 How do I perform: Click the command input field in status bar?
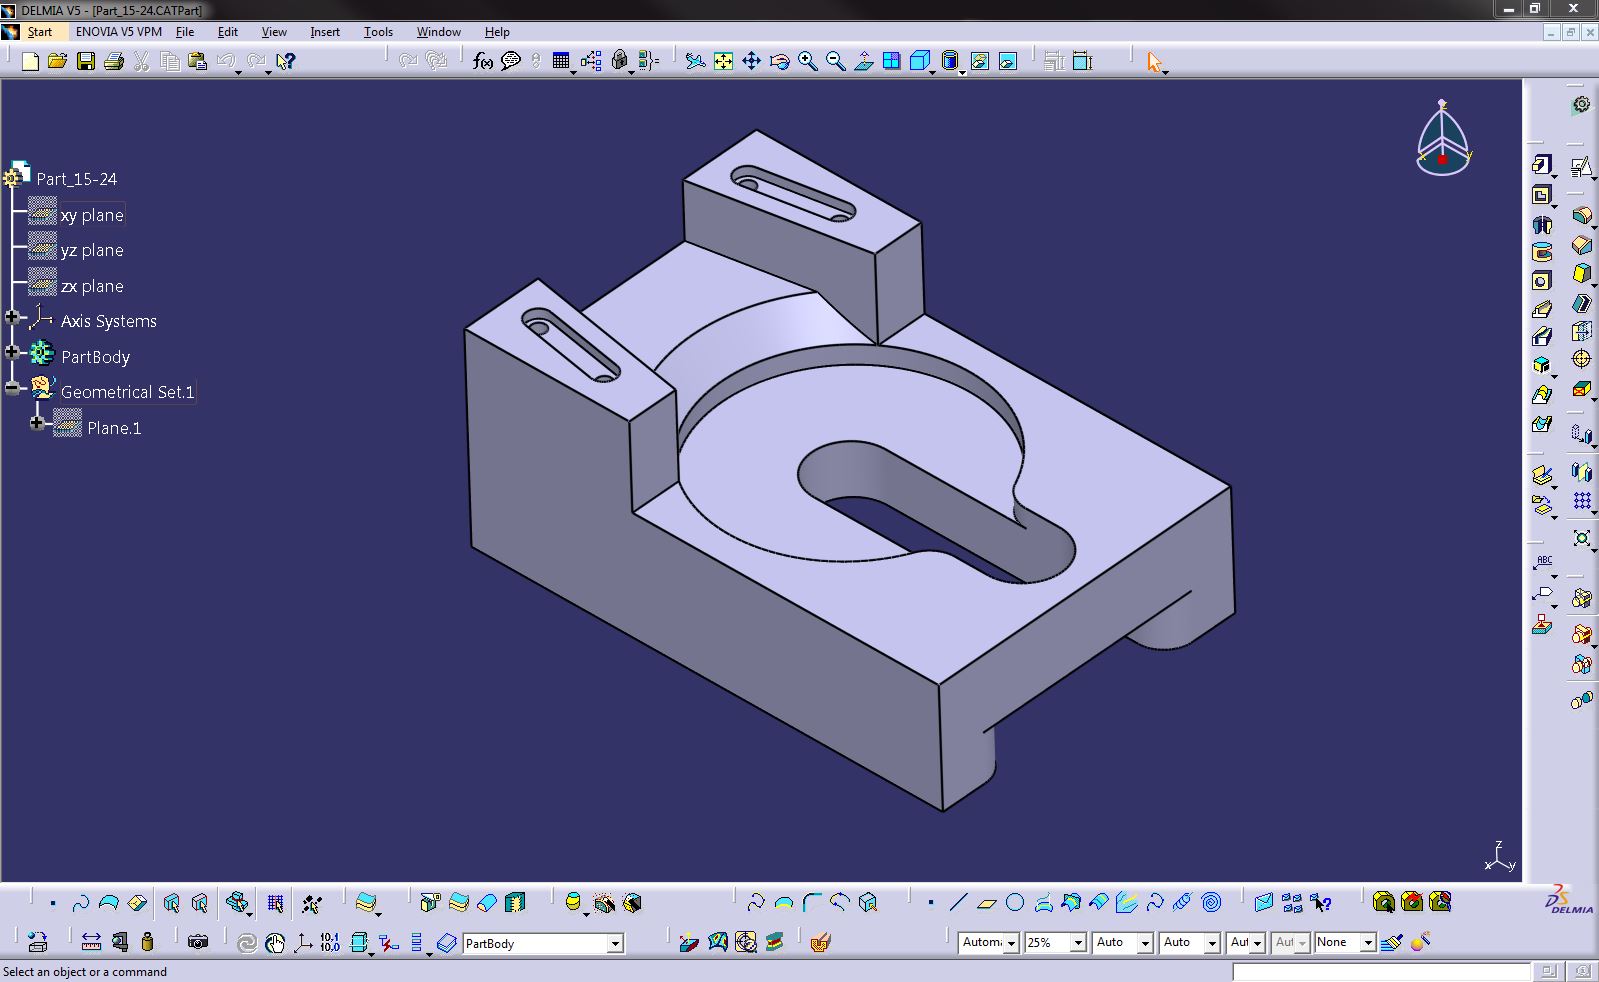(x=1381, y=972)
